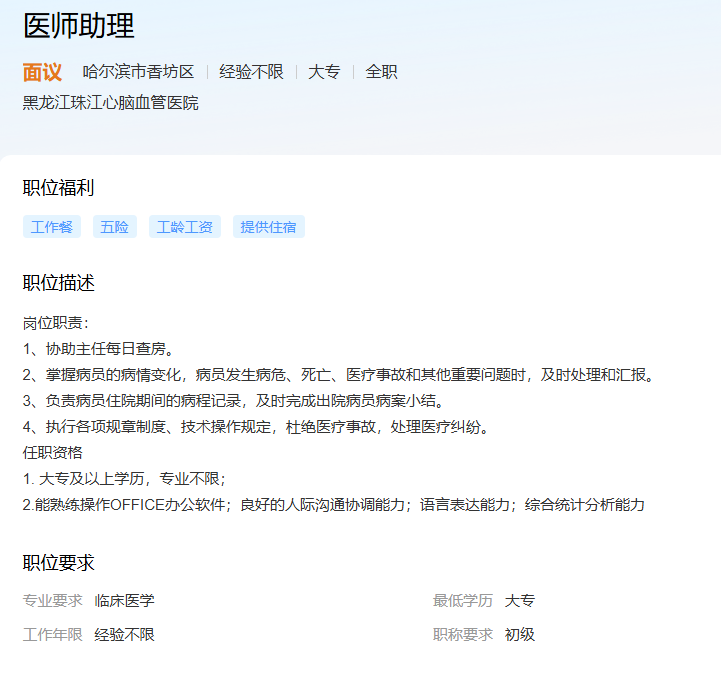Click the 职位福利 section heading
This screenshot has height=674, width=721.
[59, 188]
